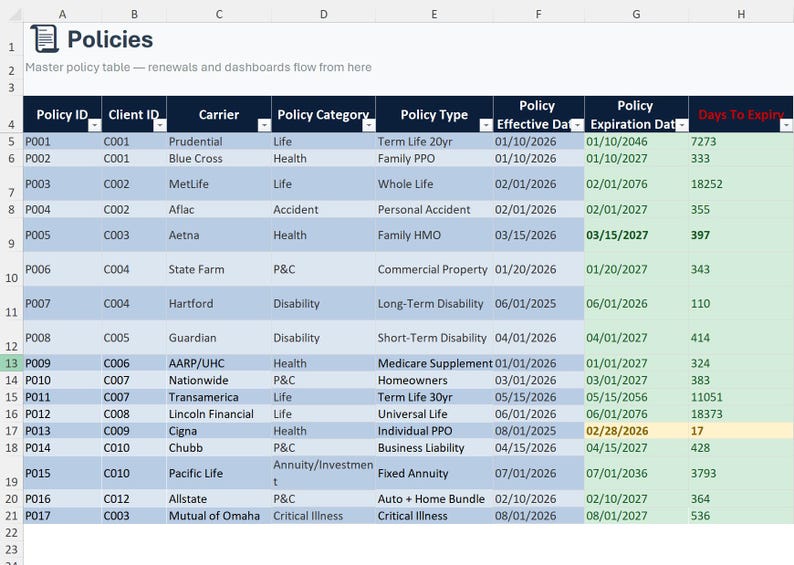
Task: Click the Guardian carrier cell
Action: click(x=219, y=337)
